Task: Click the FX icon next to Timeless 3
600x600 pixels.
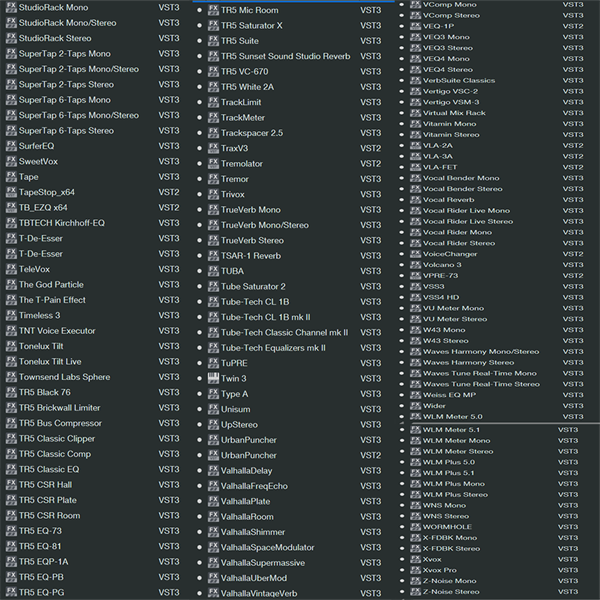Action: pyautogui.click(x=11, y=315)
